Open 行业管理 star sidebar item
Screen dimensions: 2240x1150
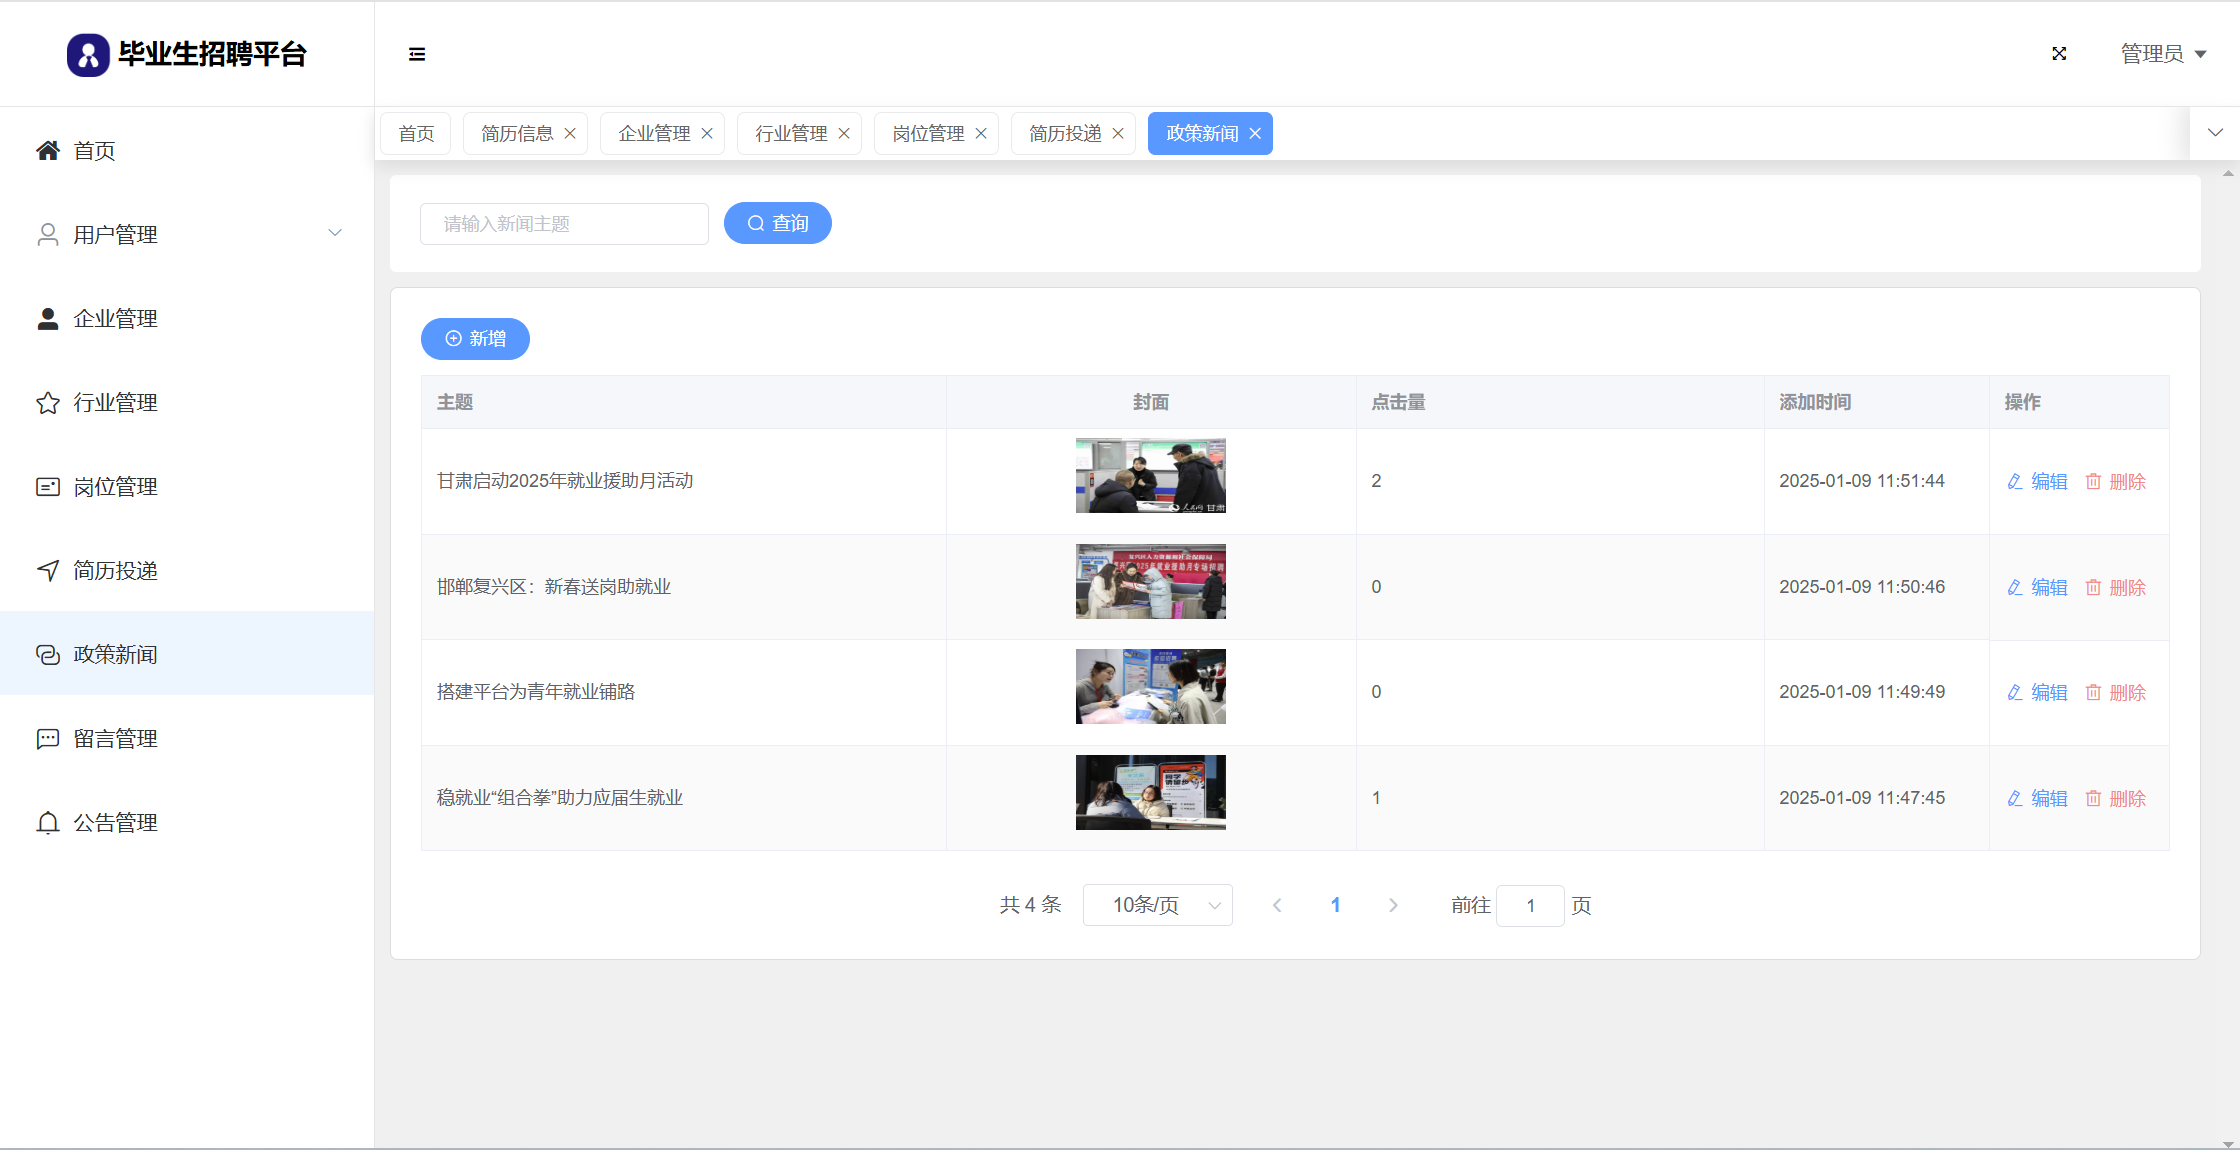tap(115, 403)
